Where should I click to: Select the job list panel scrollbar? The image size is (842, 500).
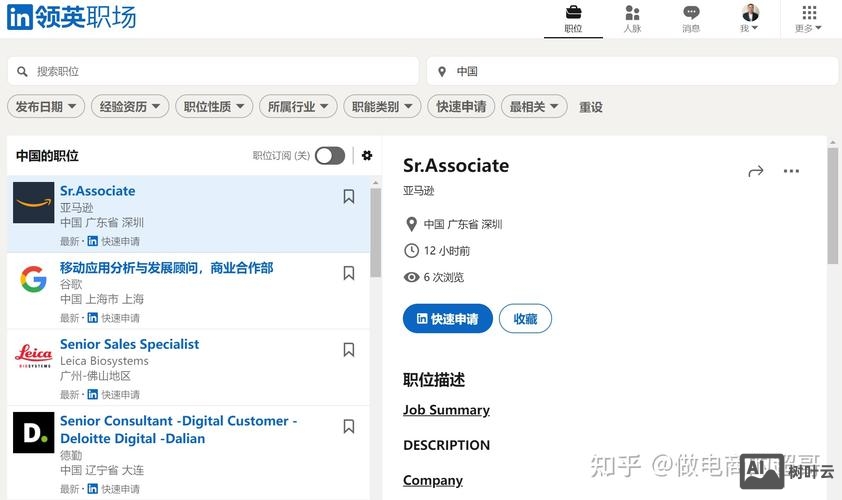pyautogui.click(x=375, y=232)
